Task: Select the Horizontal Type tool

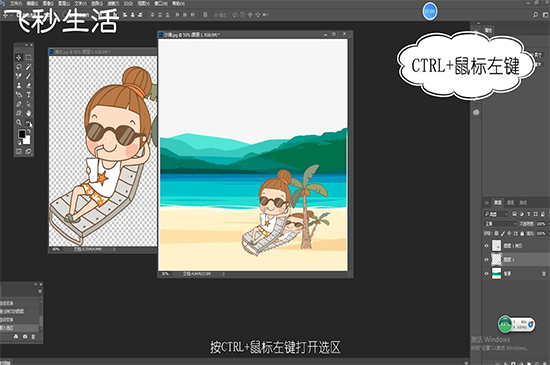Action: 29,95
